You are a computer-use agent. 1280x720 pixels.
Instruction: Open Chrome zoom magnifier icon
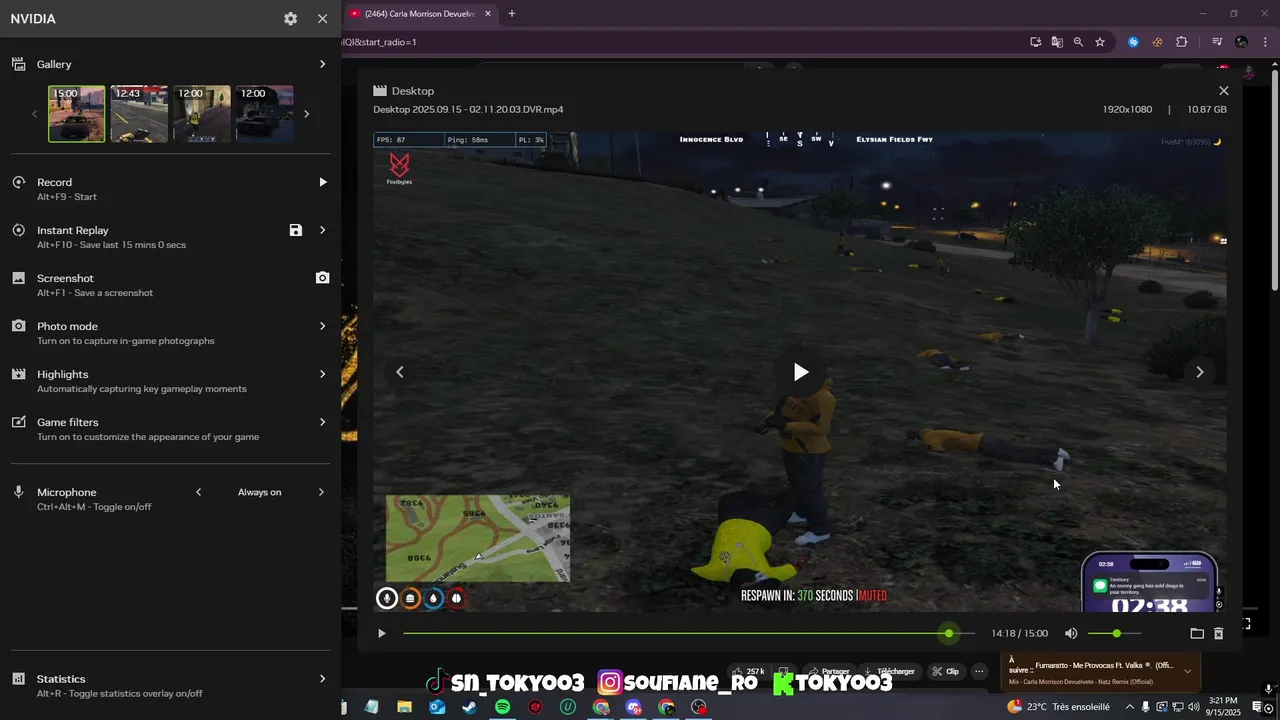point(1078,42)
